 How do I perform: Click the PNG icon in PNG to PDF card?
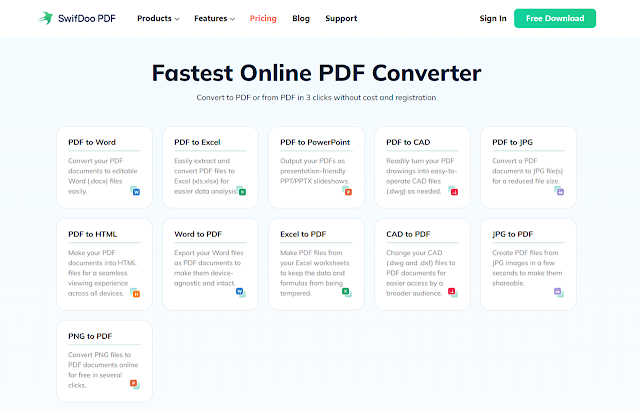click(135, 384)
